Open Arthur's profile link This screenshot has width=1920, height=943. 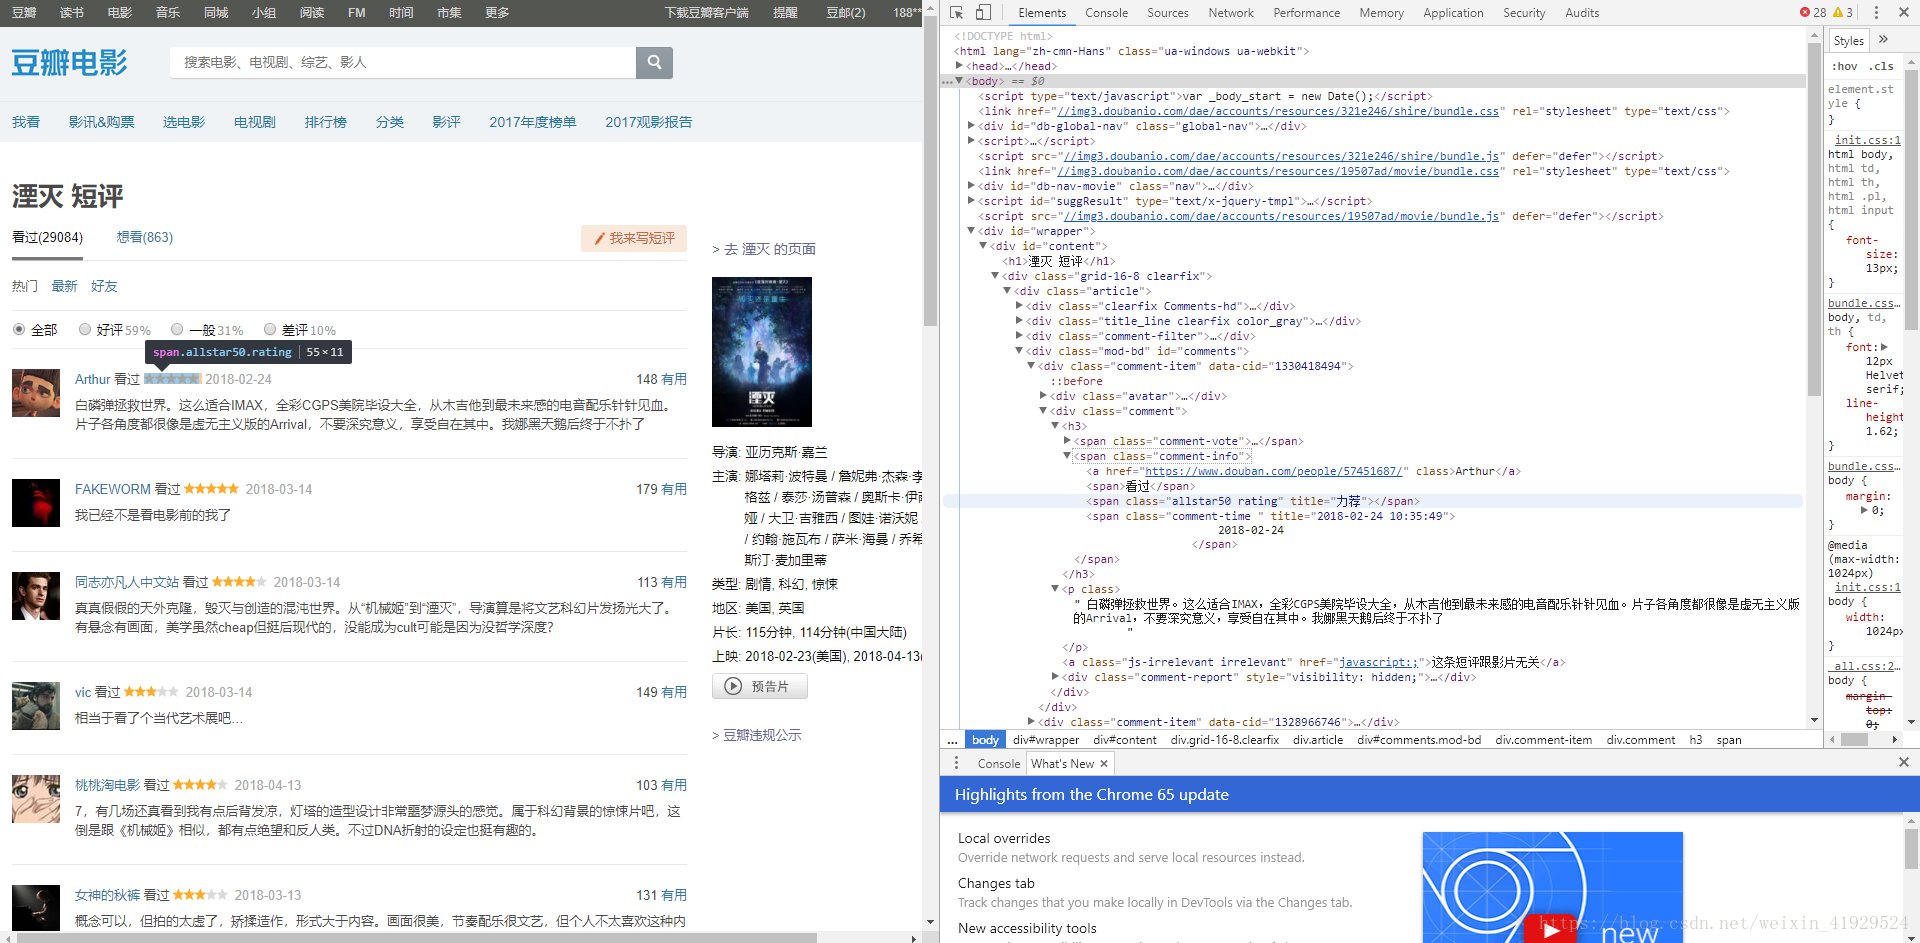coord(92,379)
